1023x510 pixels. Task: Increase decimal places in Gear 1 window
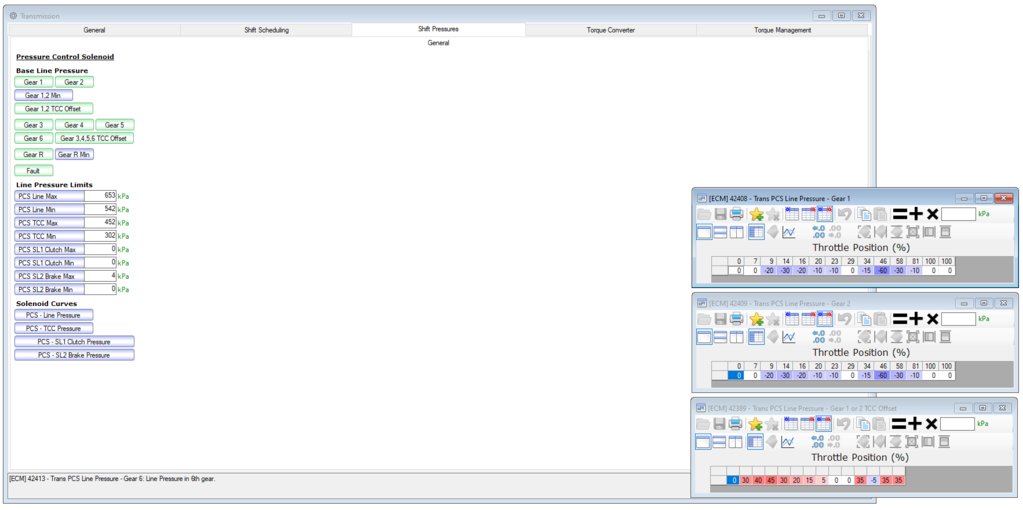819,232
